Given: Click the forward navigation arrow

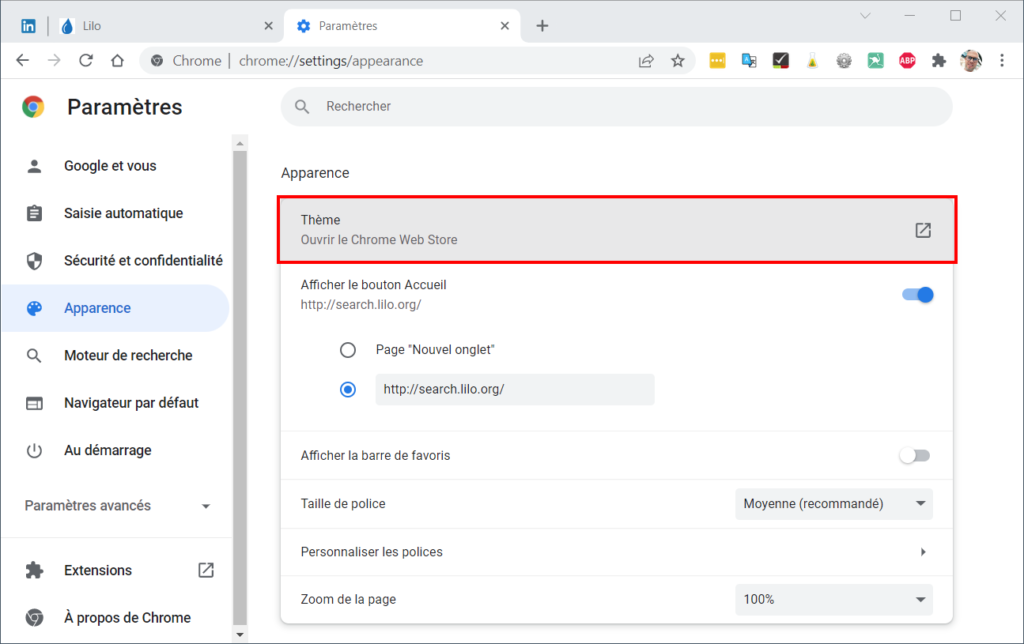Looking at the screenshot, I should point(54,61).
